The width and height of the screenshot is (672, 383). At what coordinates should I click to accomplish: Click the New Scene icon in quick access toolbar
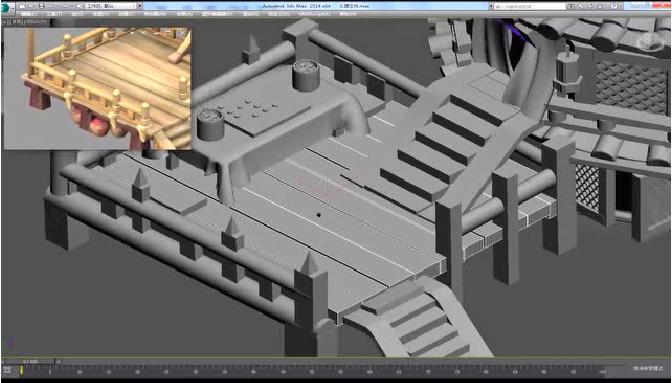tap(22, 6)
